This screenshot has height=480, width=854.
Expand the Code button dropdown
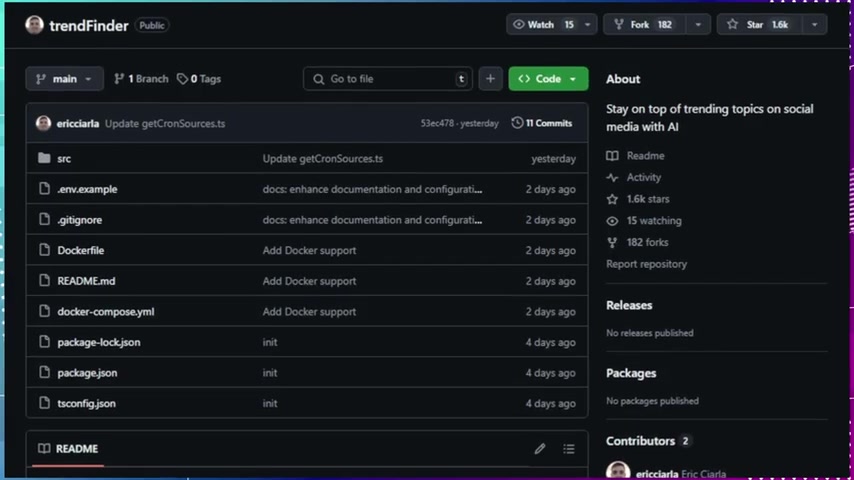tap(572, 79)
